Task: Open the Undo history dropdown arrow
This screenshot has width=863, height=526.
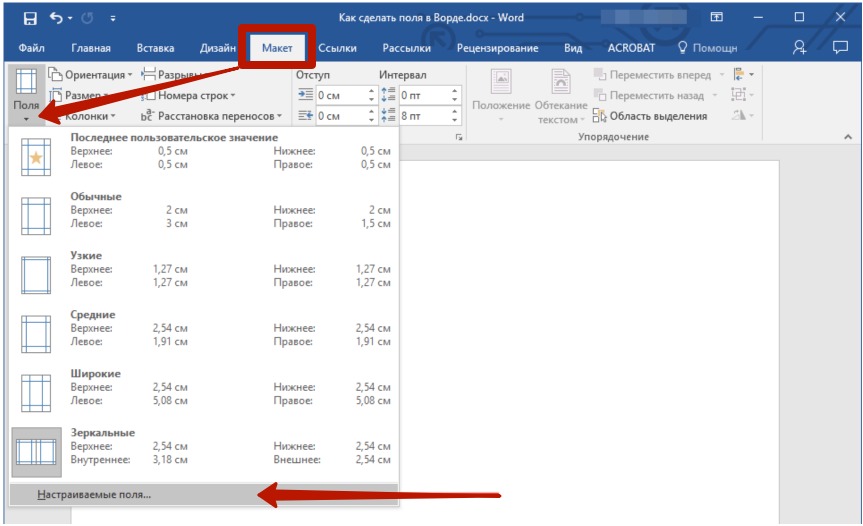Action: [x=70, y=19]
